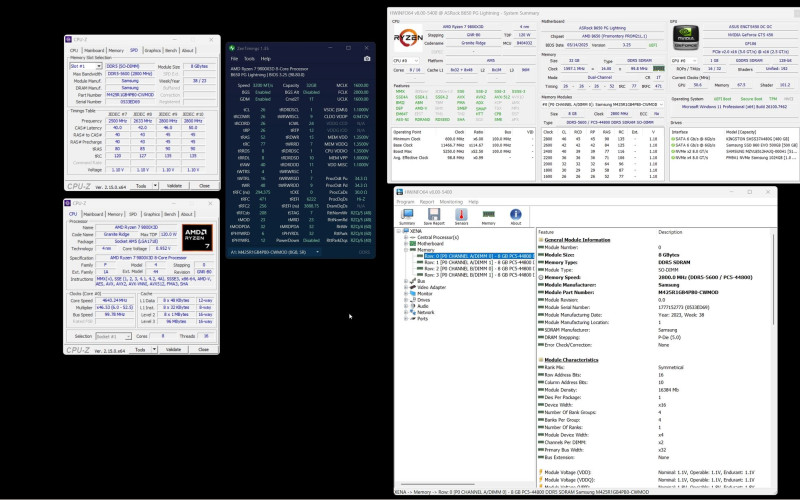Screen dimensions: 800x500
Task: Click the DRAM Stepping row in HWiNFO64
Action: point(655,337)
